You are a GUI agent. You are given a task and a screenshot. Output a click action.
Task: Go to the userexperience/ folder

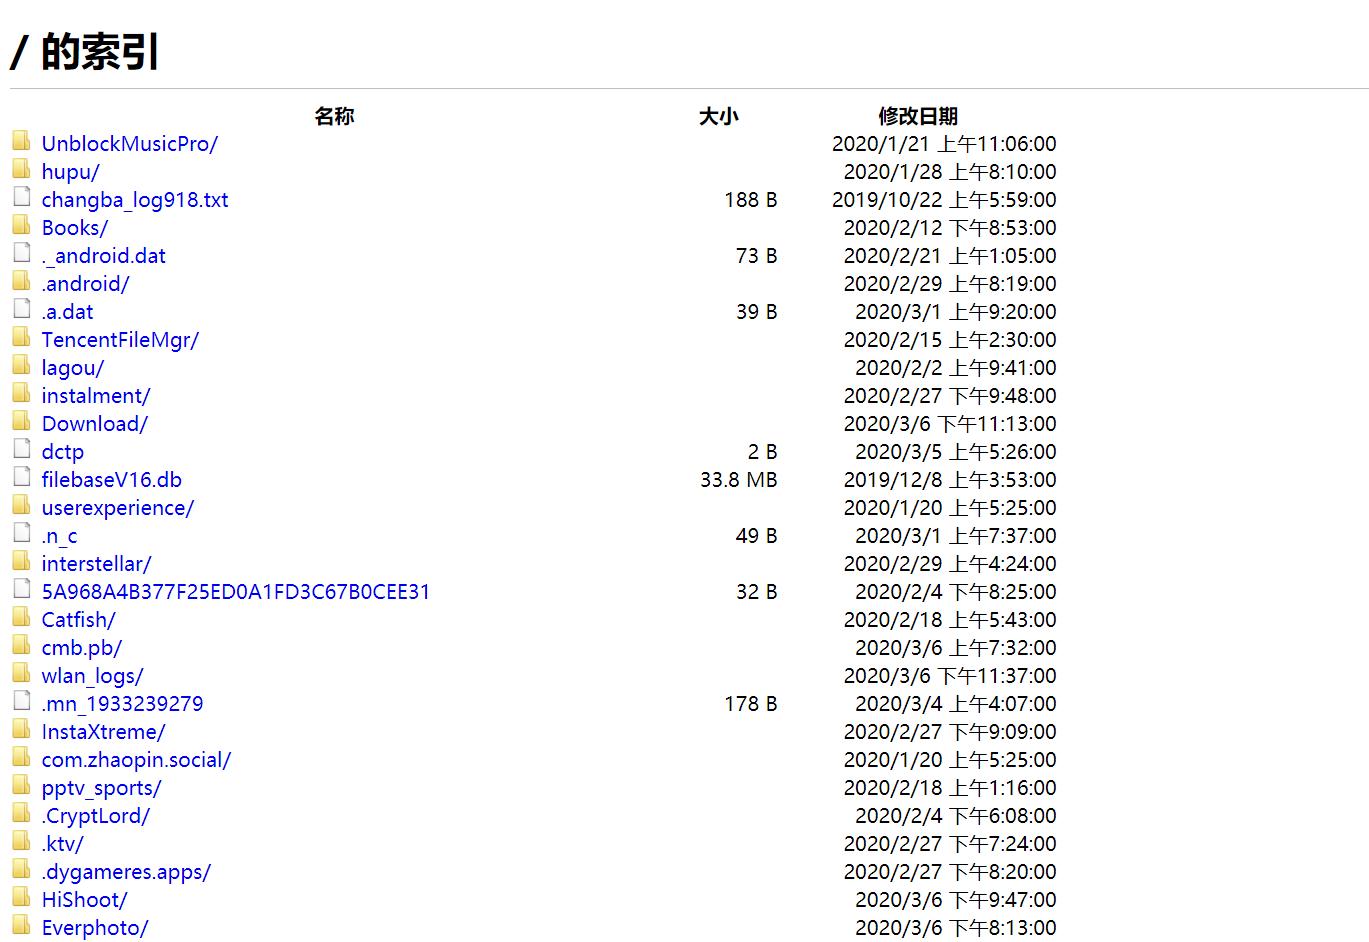click(118, 508)
